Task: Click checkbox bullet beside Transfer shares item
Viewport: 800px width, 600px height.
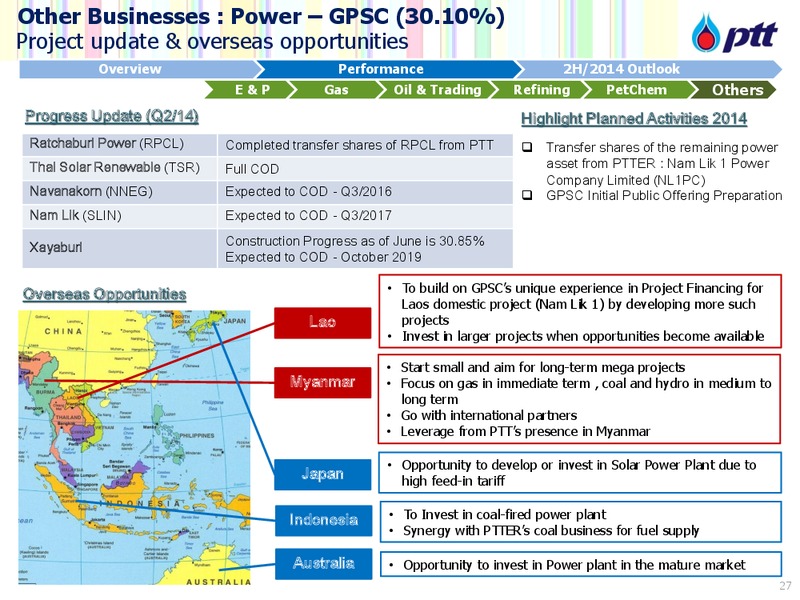Action: tap(527, 147)
